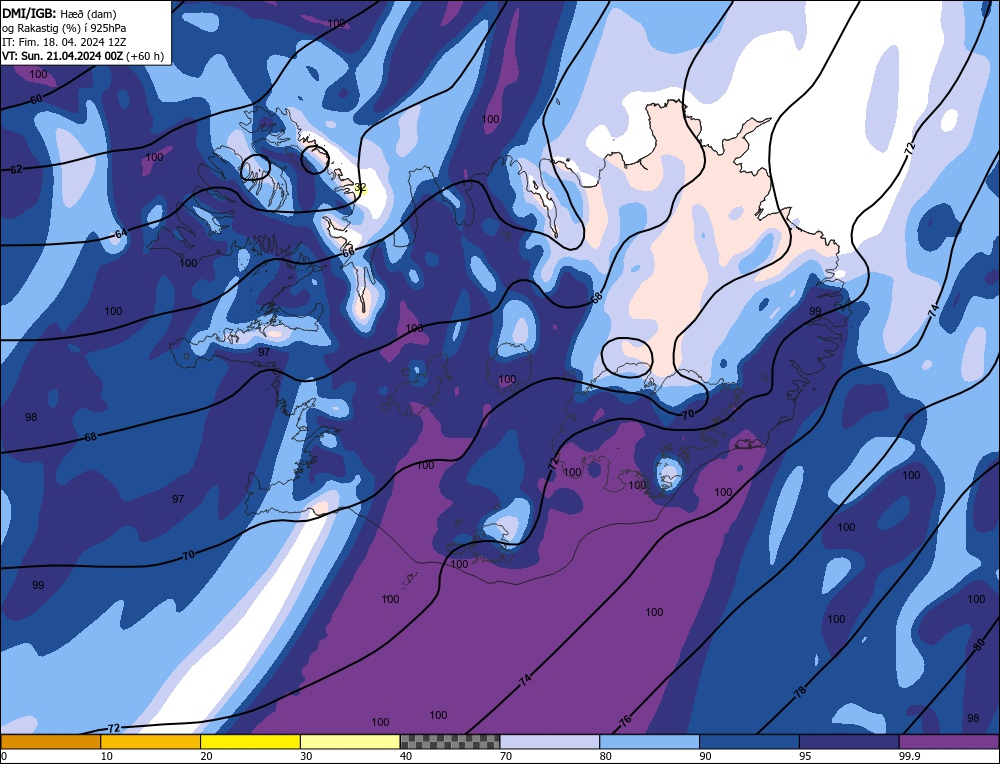
Task: Click the legend scale value 0
Action: [4, 756]
